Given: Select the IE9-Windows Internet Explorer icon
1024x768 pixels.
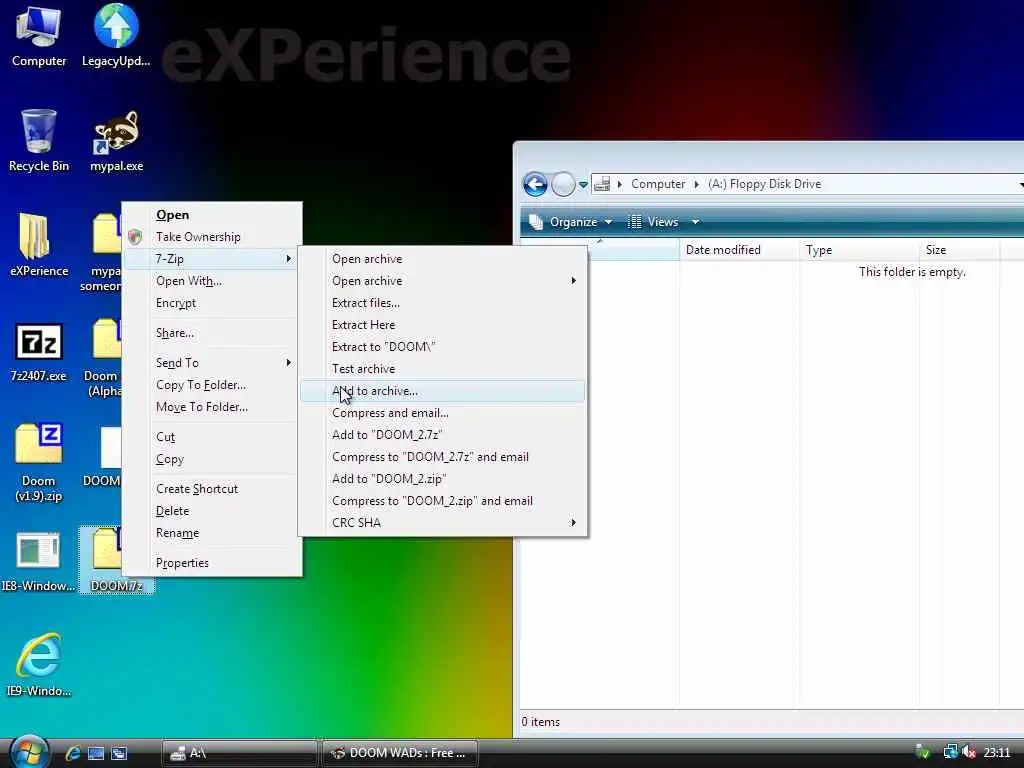Looking at the screenshot, I should click(x=39, y=665).
